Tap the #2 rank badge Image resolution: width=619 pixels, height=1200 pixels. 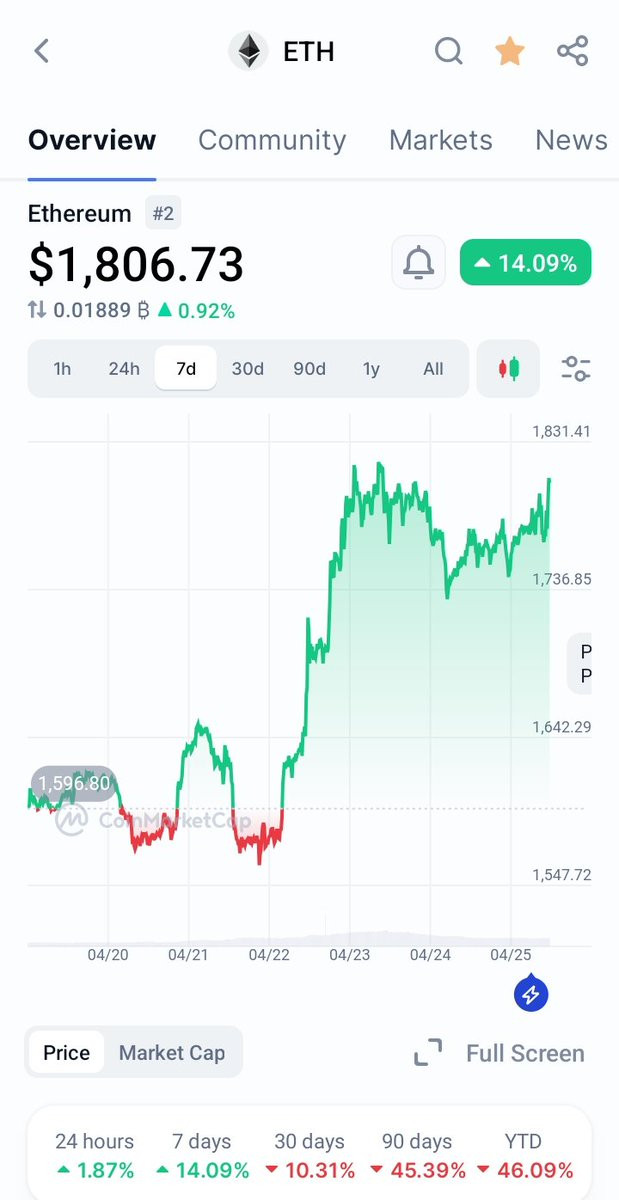(x=163, y=213)
